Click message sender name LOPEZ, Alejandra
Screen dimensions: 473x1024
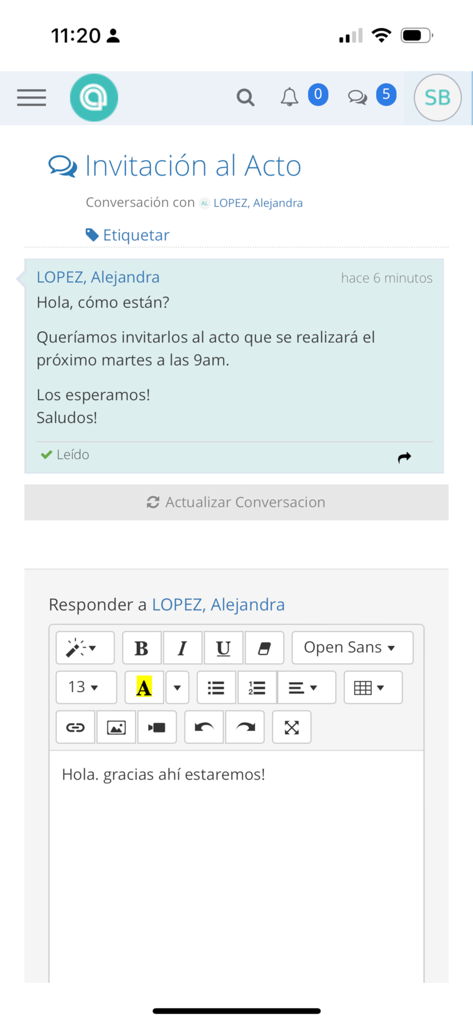tap(98, 277)
